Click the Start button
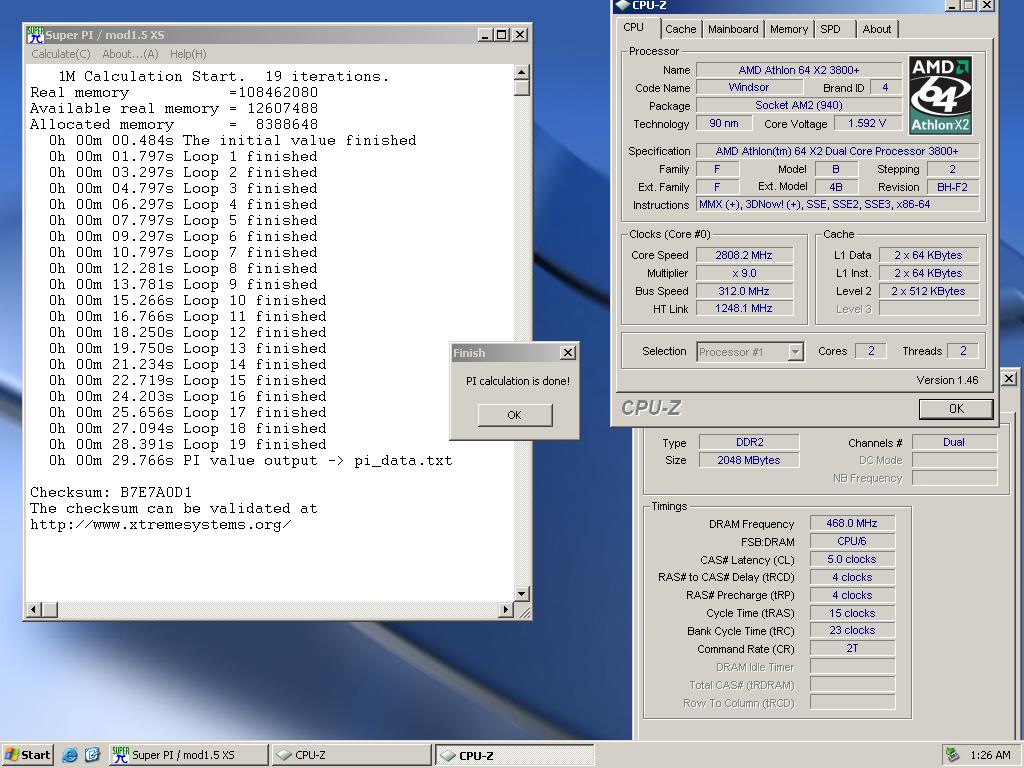 pyautogui.click(x=27, y=755)
